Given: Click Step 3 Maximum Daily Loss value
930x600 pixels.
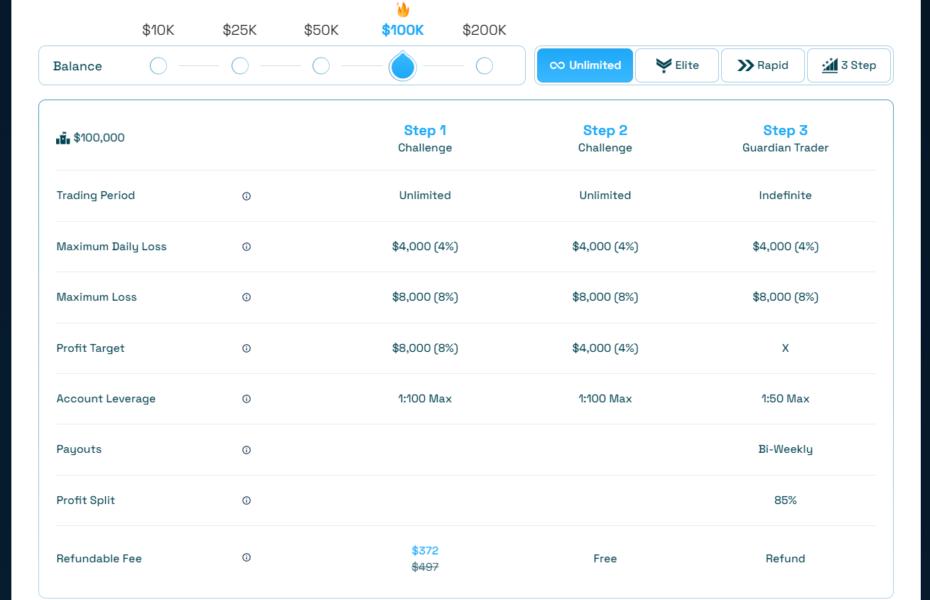Looking at the screenshot, I should pos(785,247).
